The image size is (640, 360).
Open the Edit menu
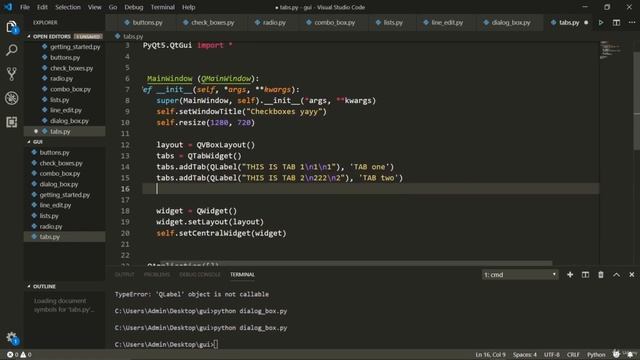[42, 7]
